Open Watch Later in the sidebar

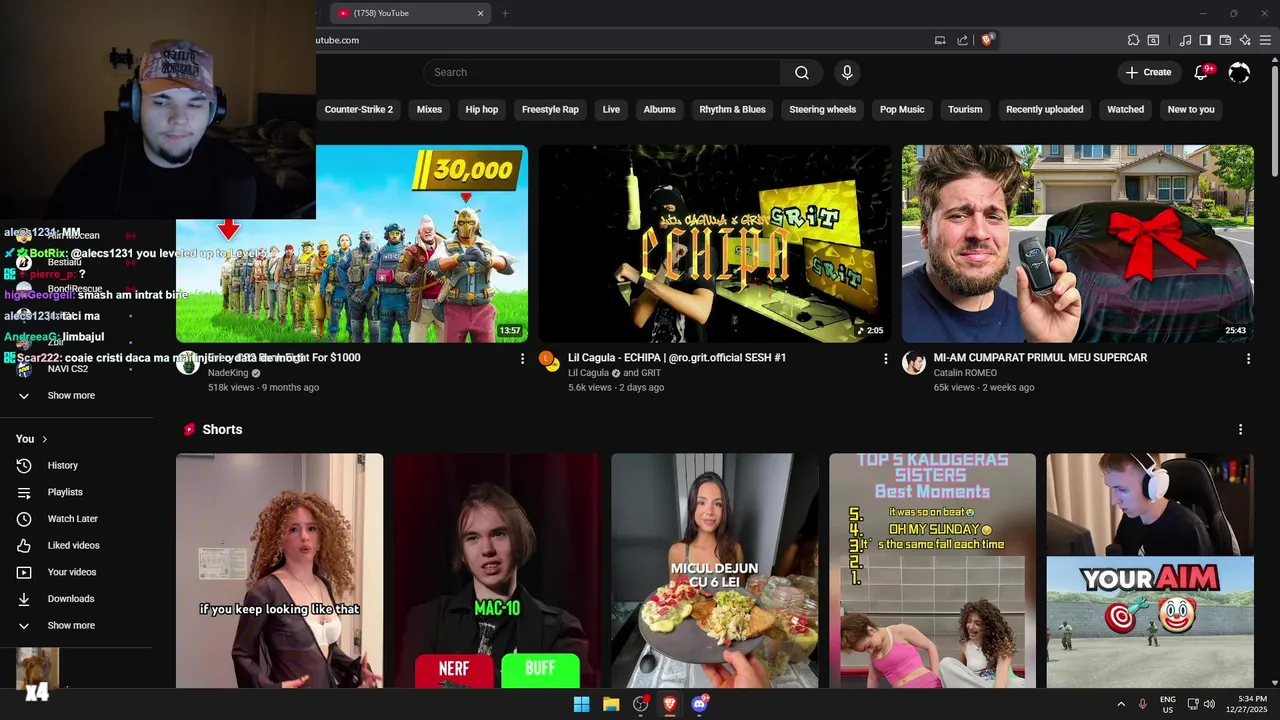click(x=72, y=519)
